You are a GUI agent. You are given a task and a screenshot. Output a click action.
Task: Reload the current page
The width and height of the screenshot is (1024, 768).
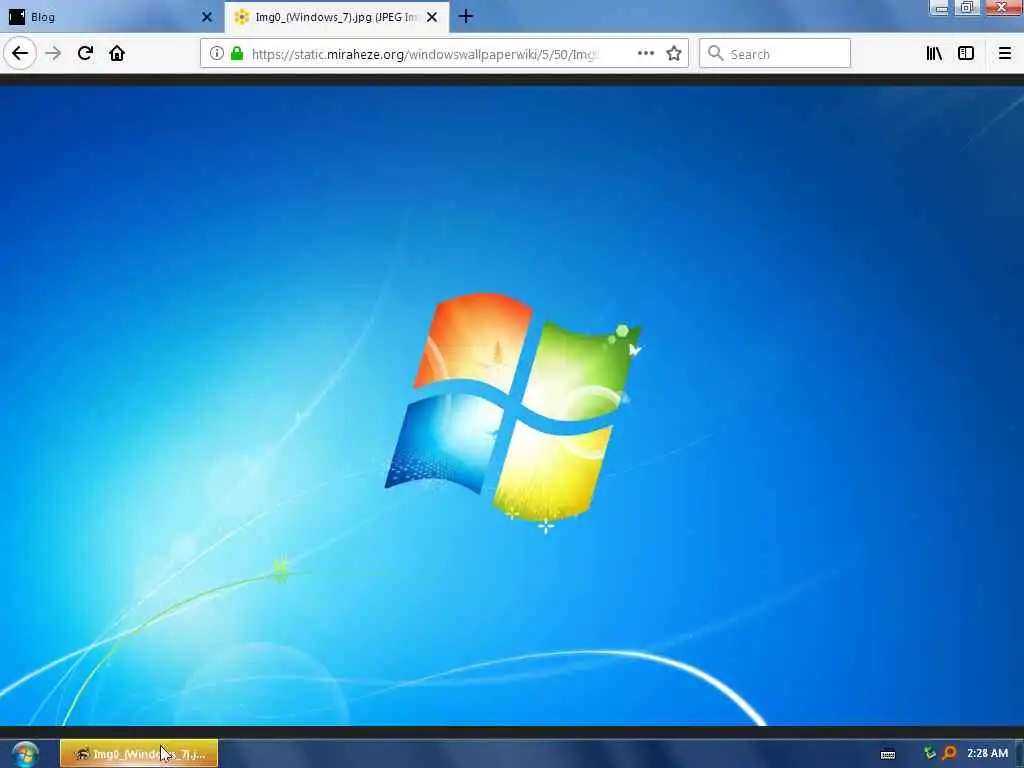point(85,53)
